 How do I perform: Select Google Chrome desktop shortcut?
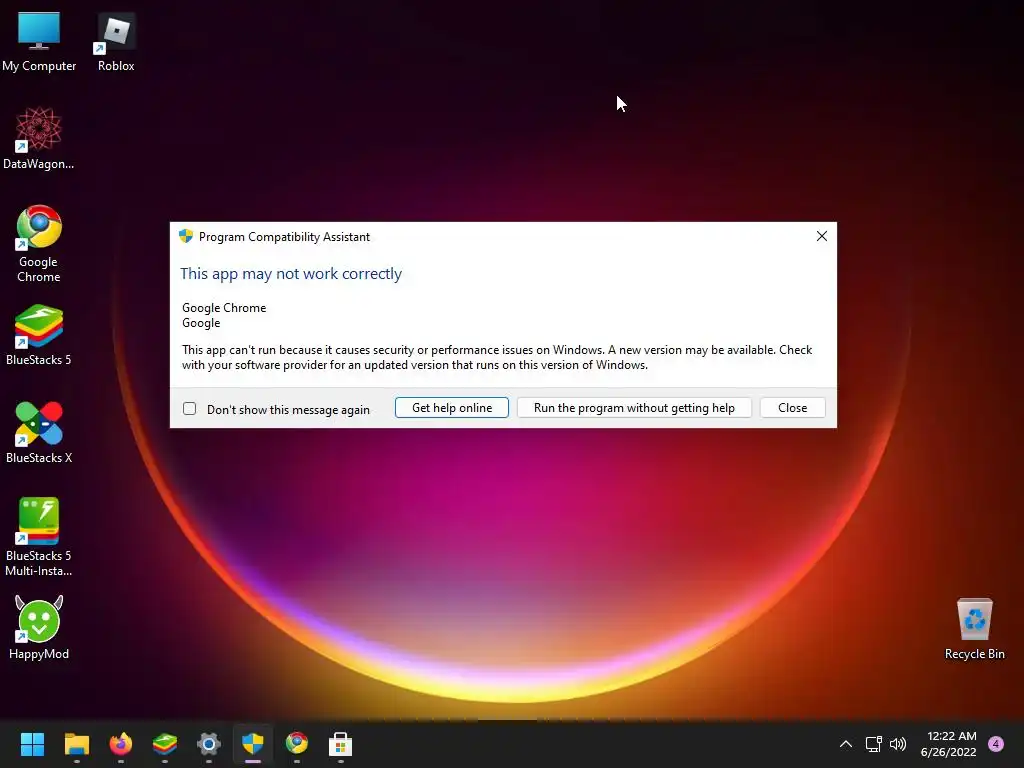pos(39,244)
